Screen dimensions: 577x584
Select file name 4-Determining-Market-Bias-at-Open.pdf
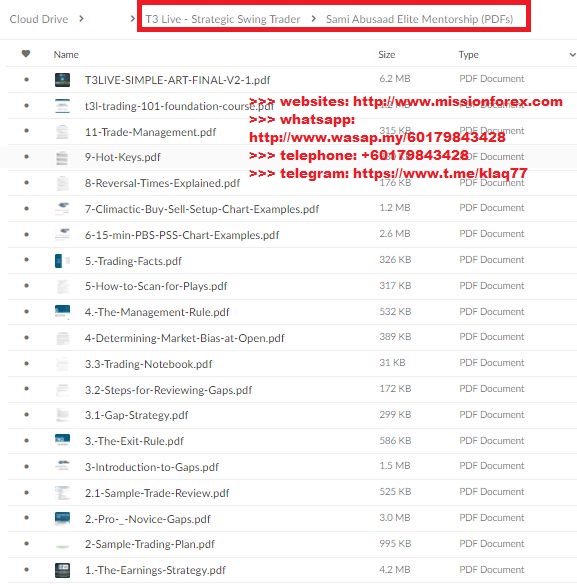(x=185, y=339)
